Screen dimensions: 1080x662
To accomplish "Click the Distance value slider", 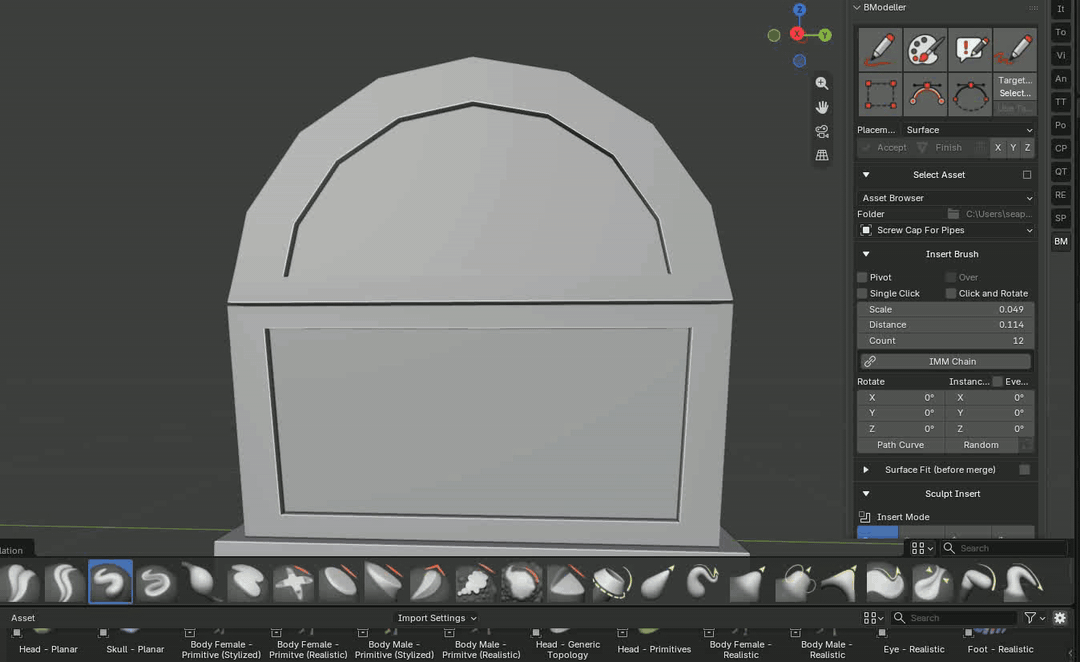I will click(946, 325).
